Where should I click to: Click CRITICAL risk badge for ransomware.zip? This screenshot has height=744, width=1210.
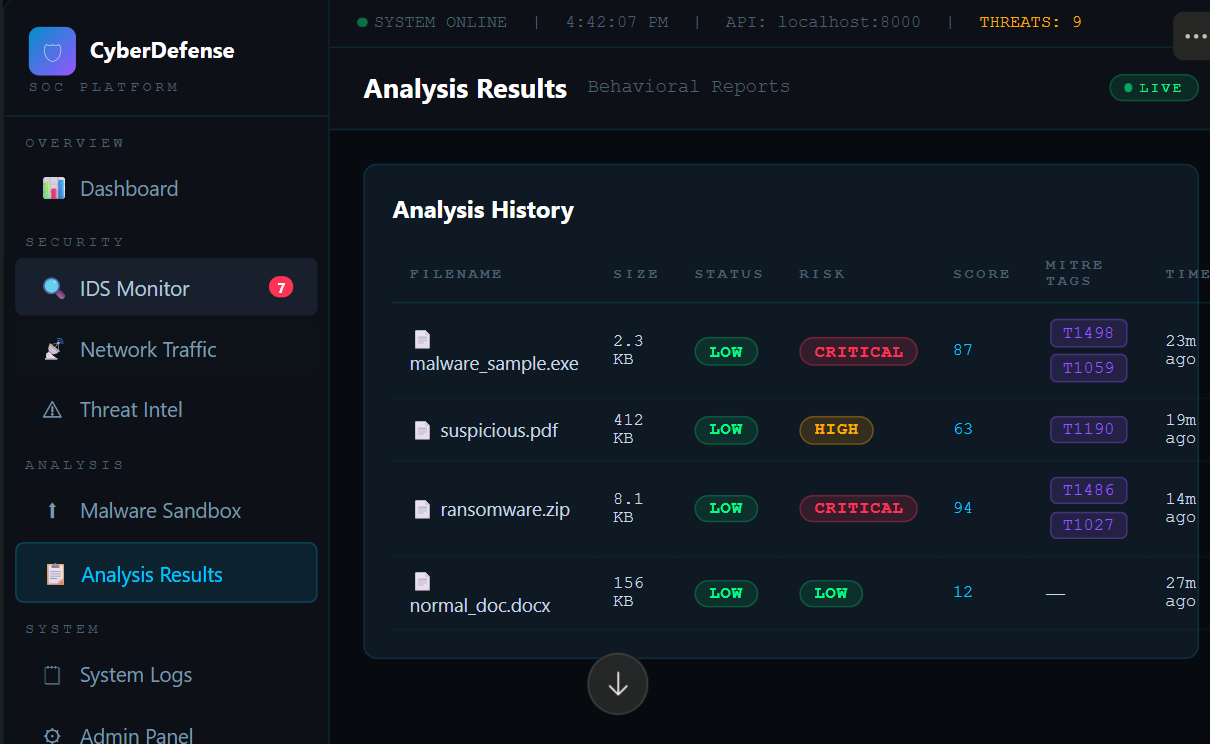[x=858, y=508]
